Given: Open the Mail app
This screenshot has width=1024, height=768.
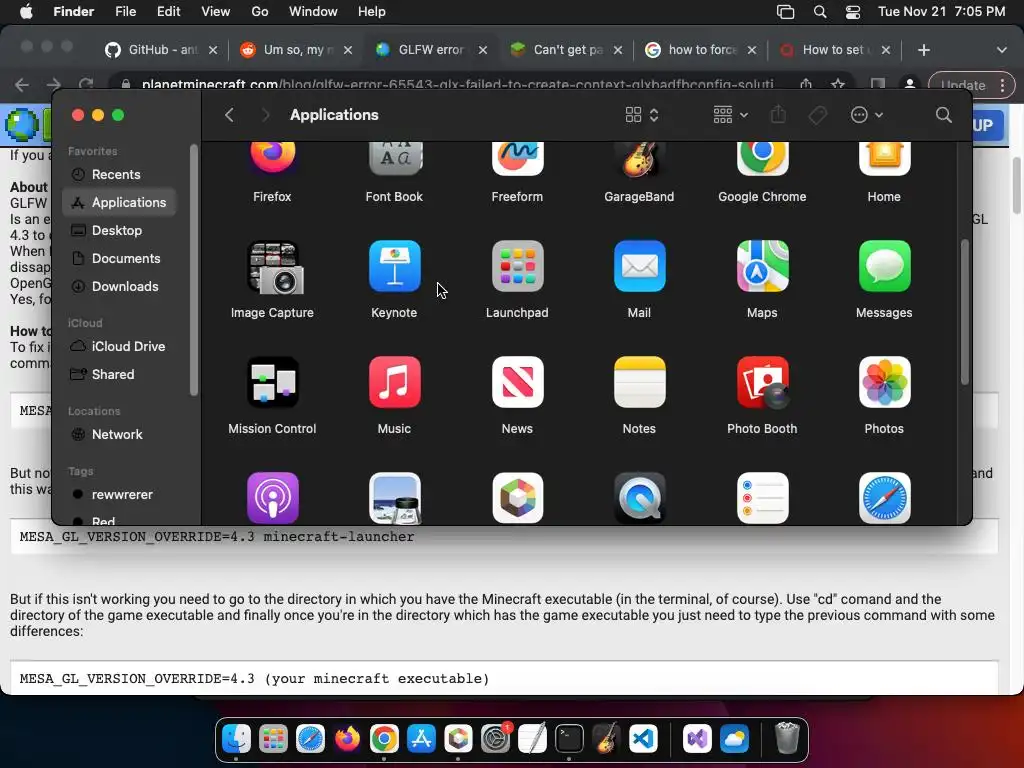Looking at the screenshot, I should [x=639, y=266].
